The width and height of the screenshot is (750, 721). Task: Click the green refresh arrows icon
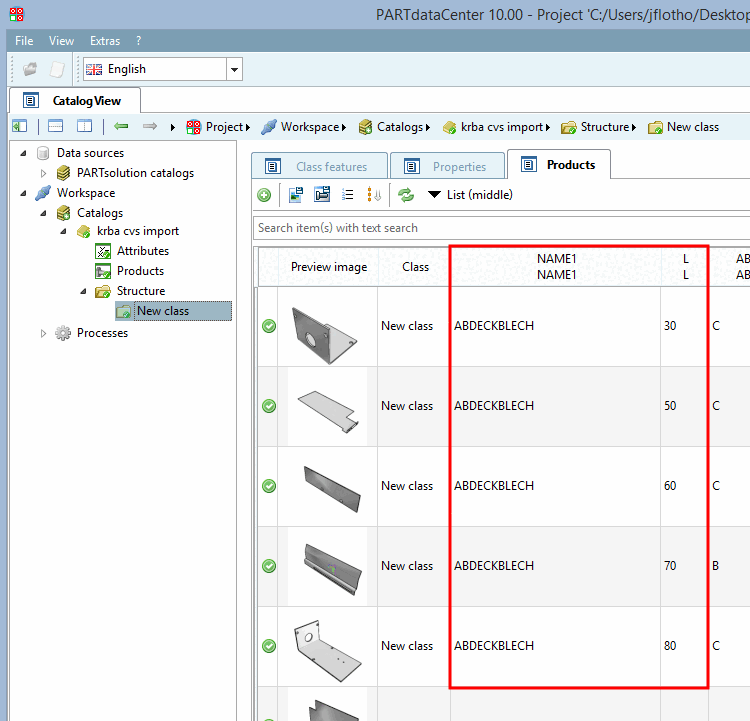[406, 195]
